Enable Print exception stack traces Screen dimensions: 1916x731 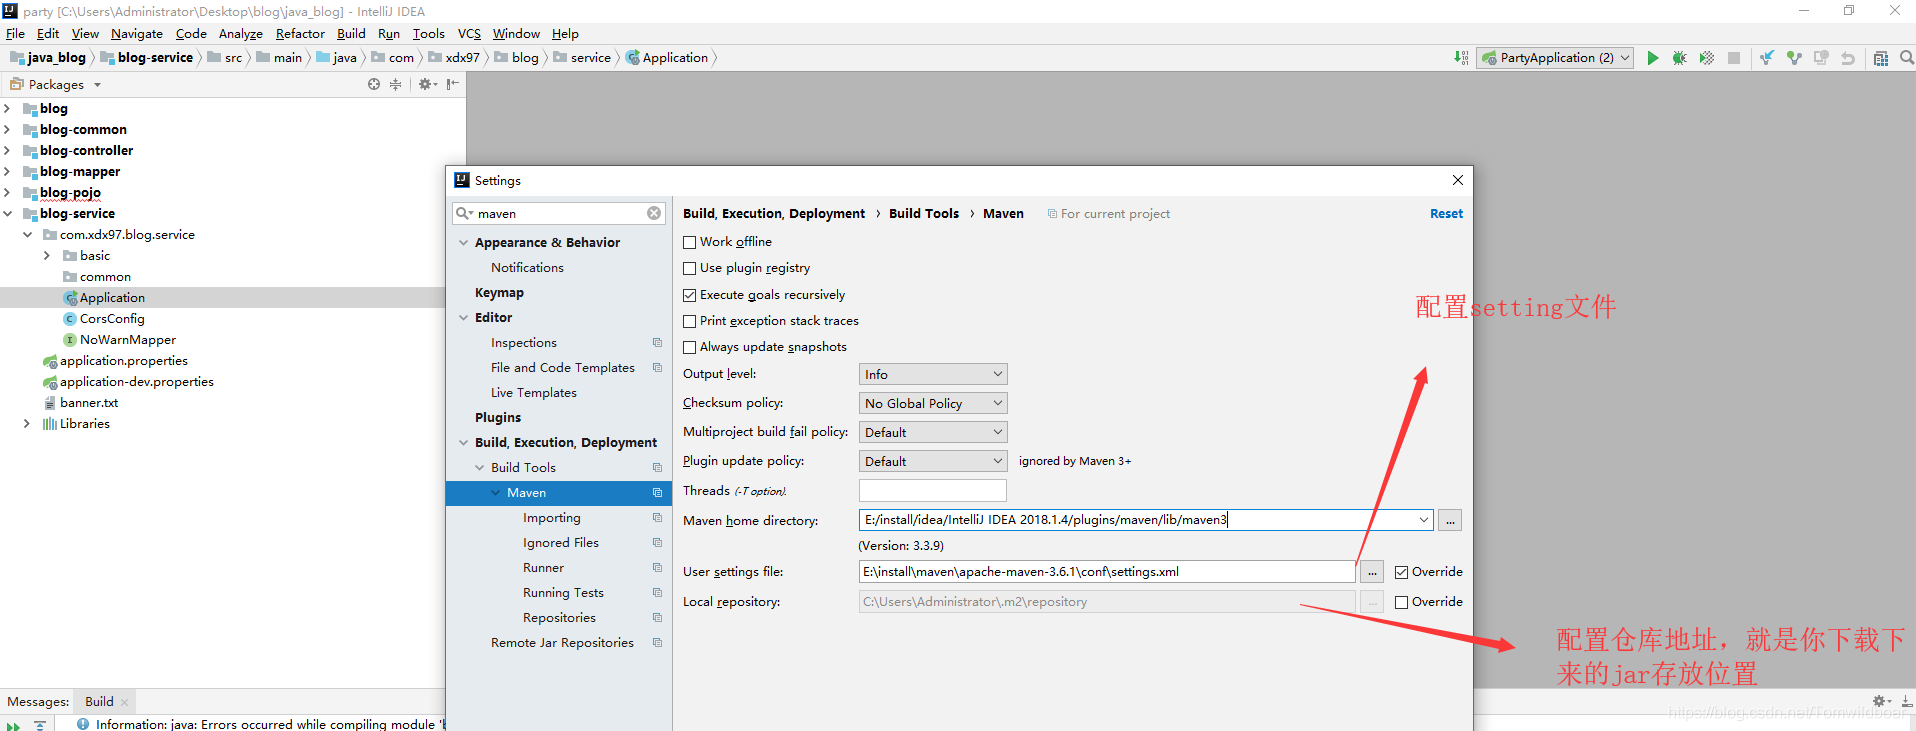pyautogui.click(x=689, y=321)
